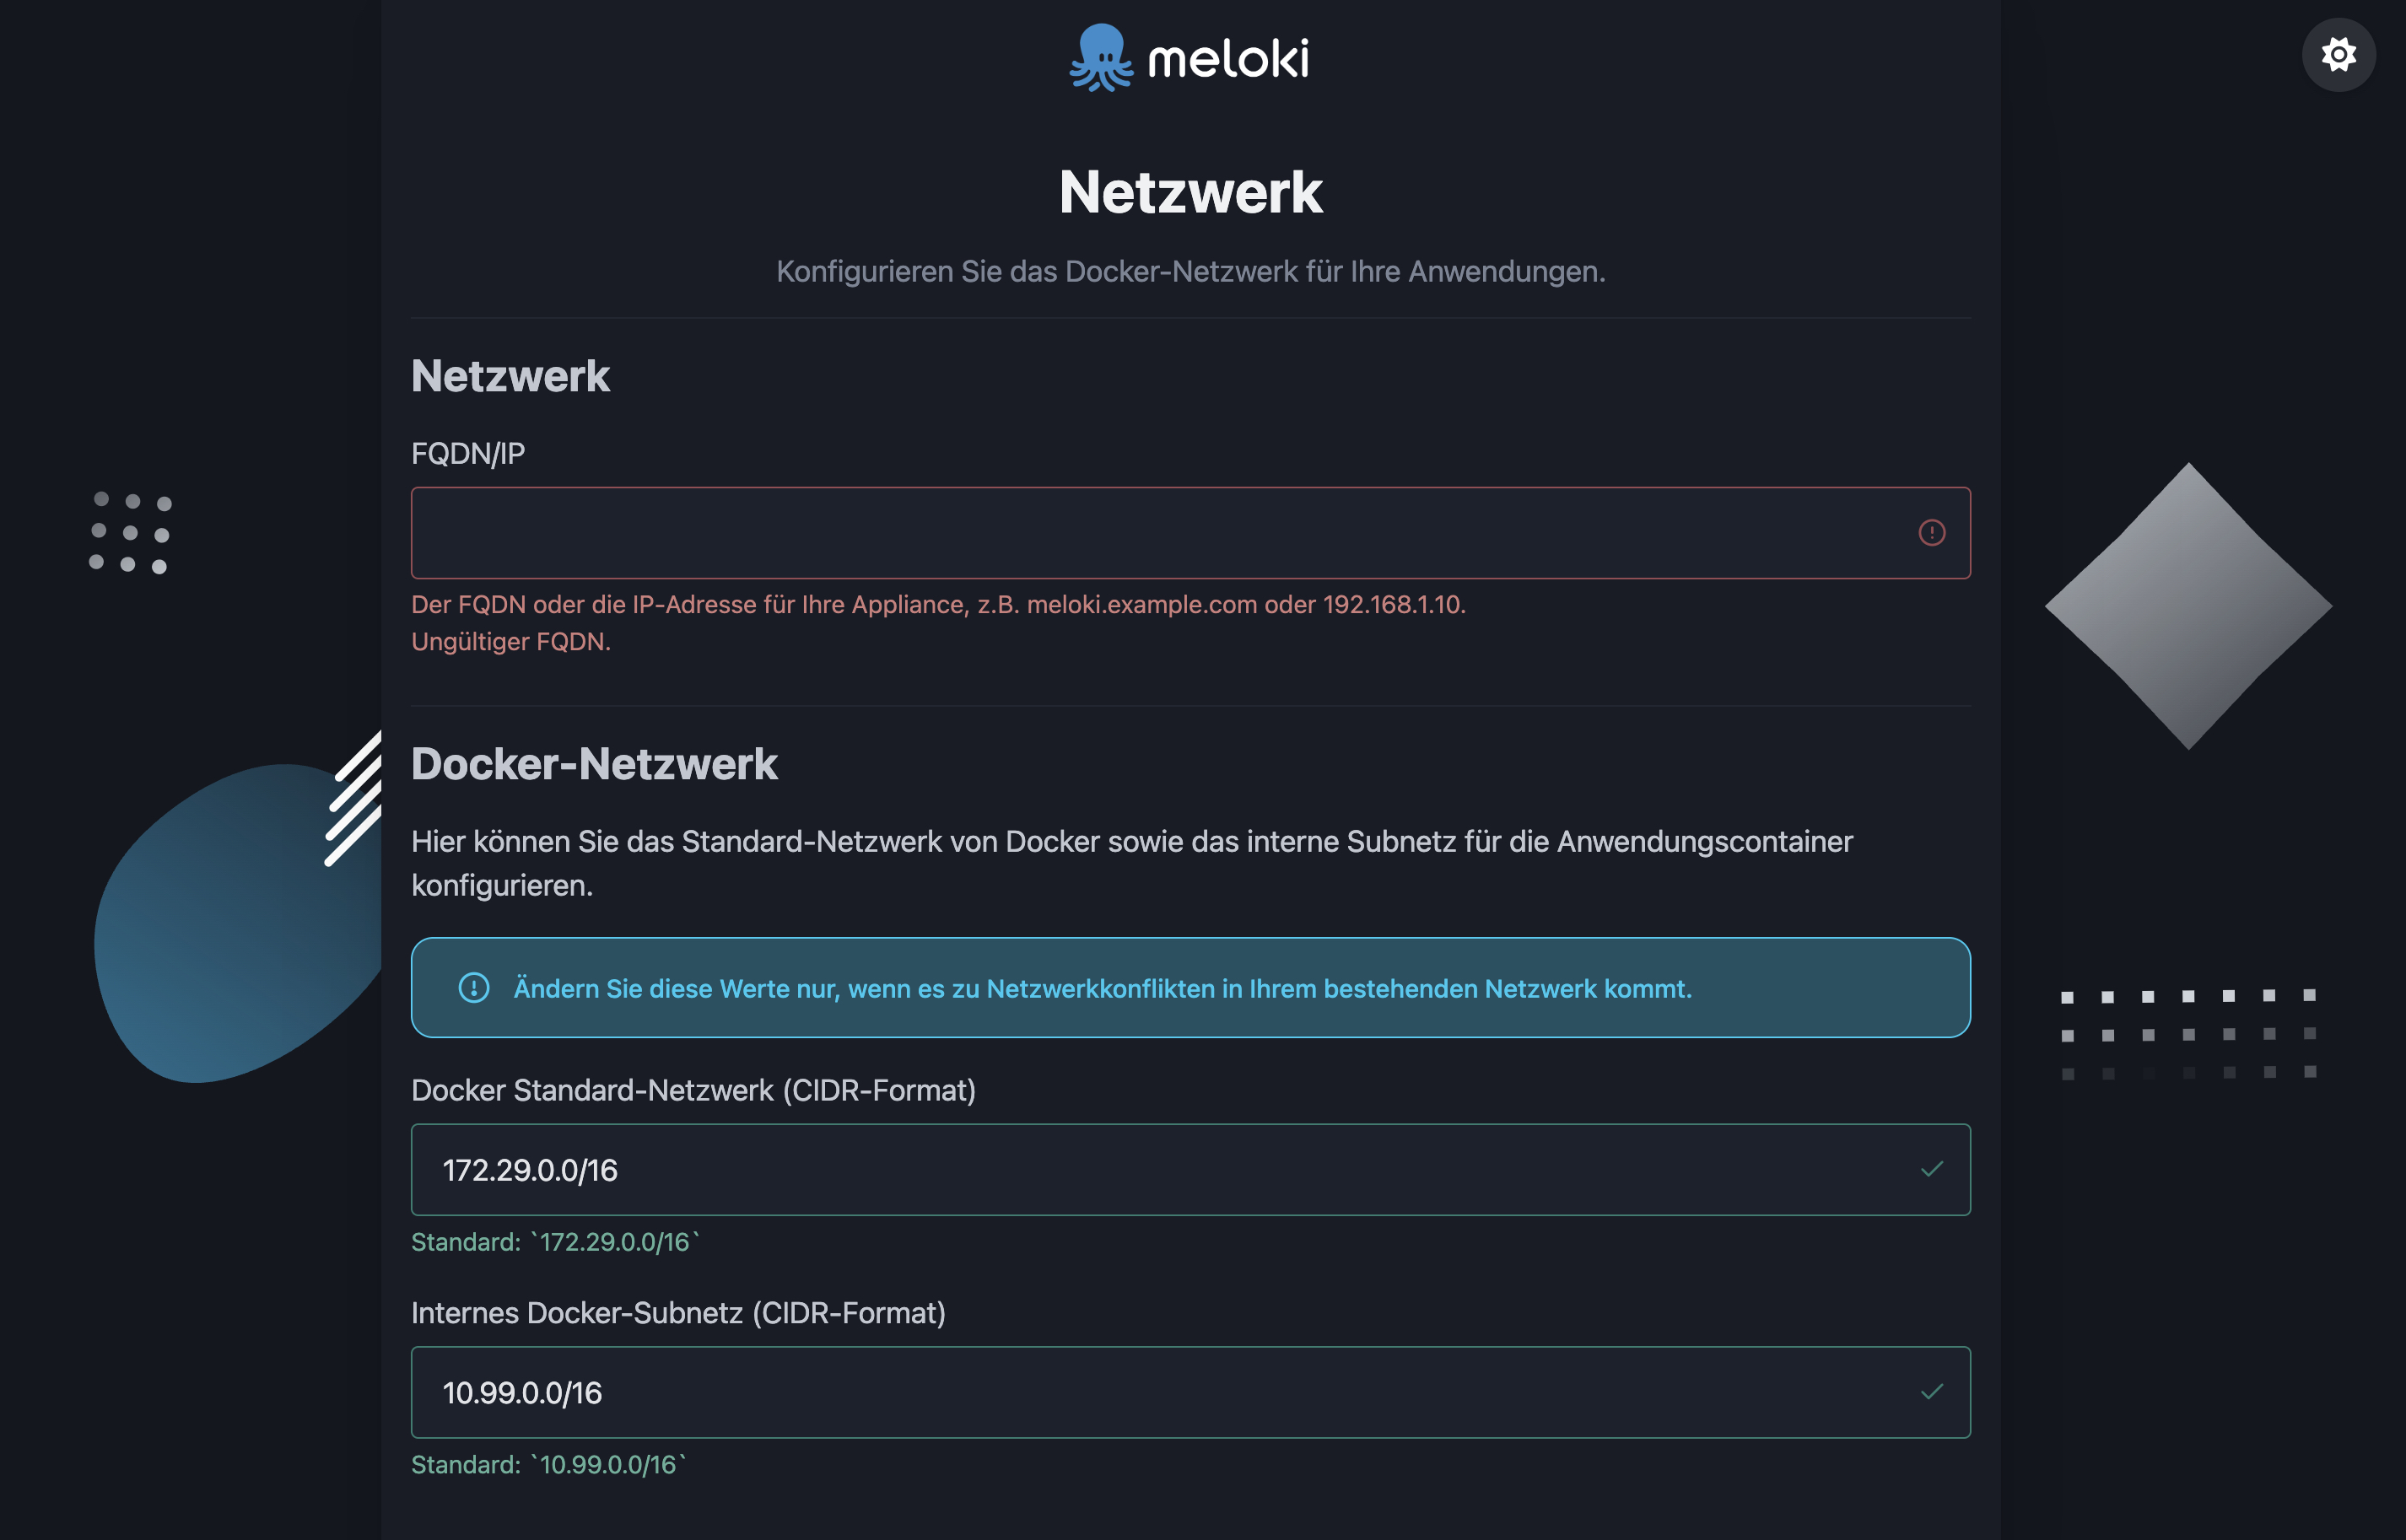Focus the empty FQDN/IP input field
This screenshot has height=1540, width=2406.
pos(1190,533)
